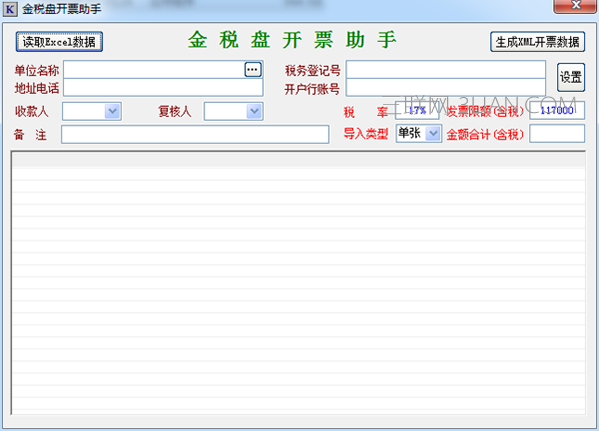Click into the 地址电话 text field
599x431 pixels.
(x=163, y=87)
